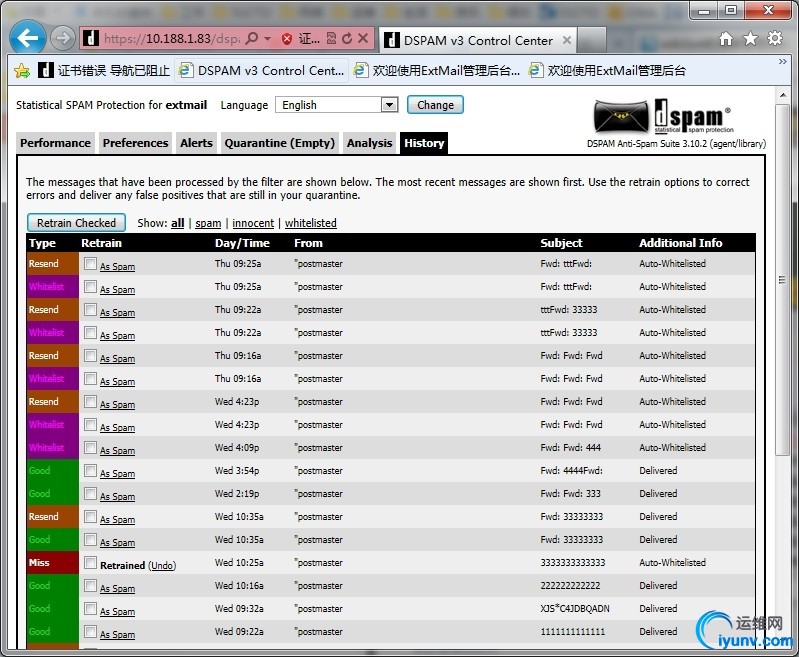Image resolution: width=799 pixels, height=657 pixels.
Task: Click the Retrain Checked button
Action: [x=76, y=223]
